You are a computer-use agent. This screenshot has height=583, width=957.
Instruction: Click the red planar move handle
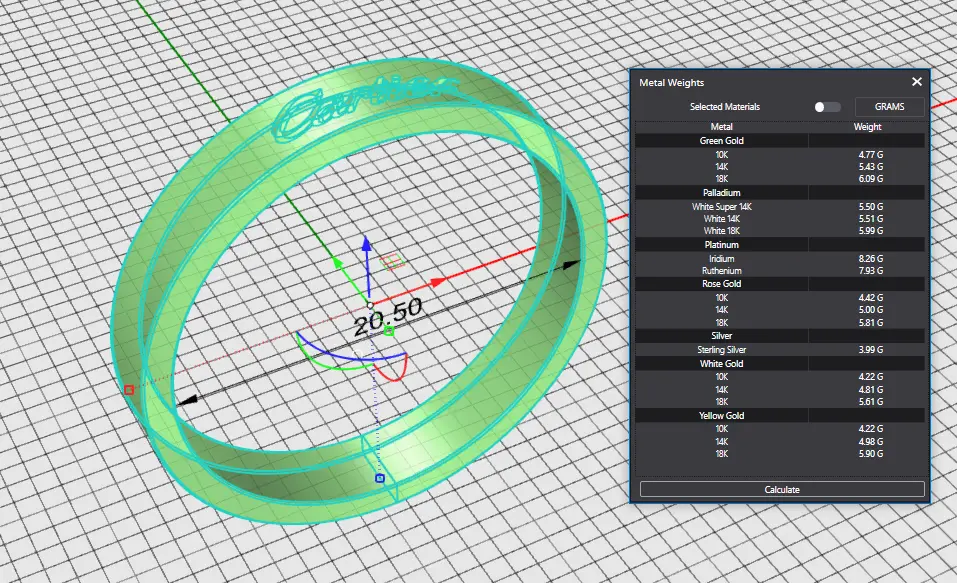[392, 261]
